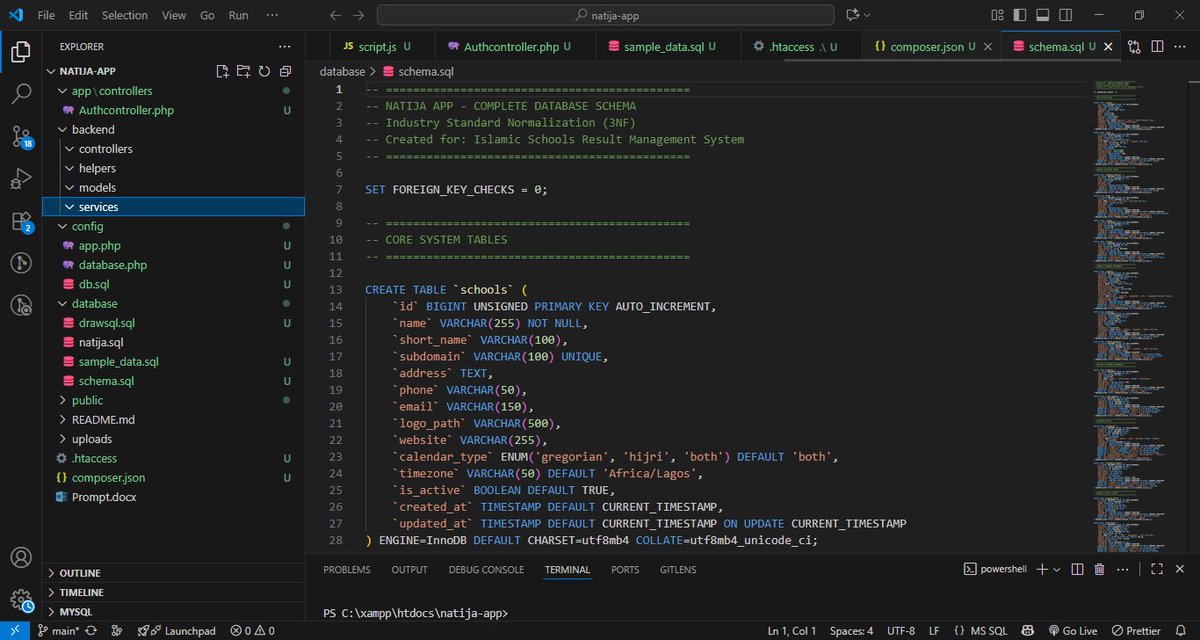Kill terminal with the trash icon

coord(1100,569)
